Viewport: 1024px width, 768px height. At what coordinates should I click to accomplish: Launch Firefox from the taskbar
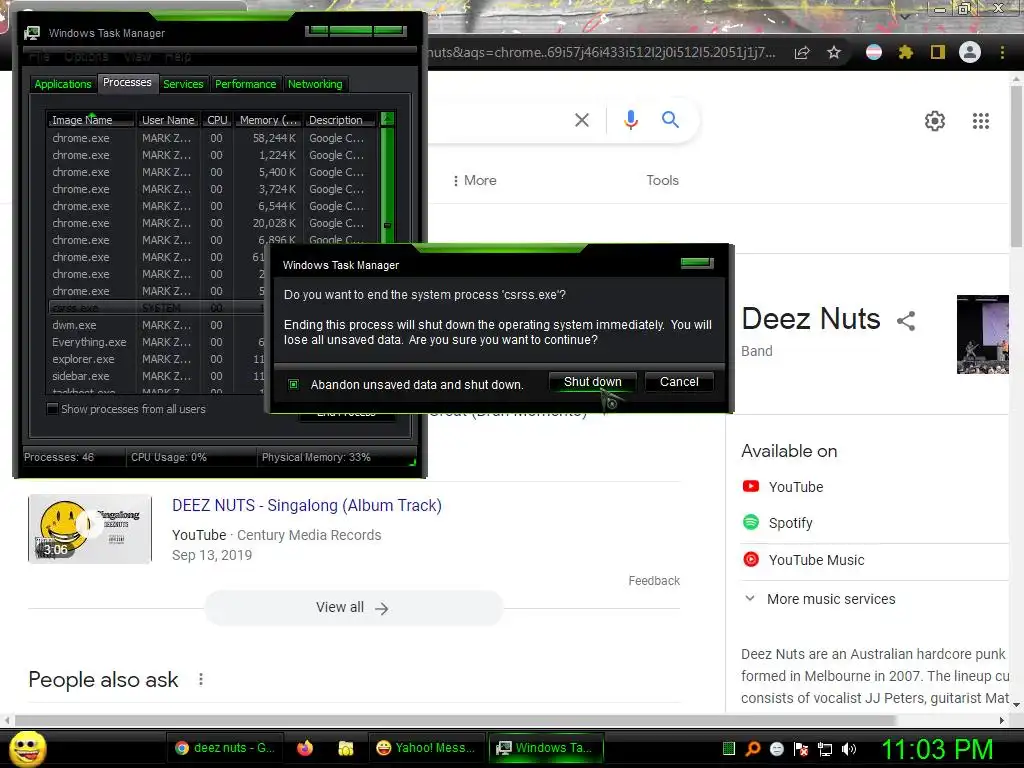(x=305, y=748)
